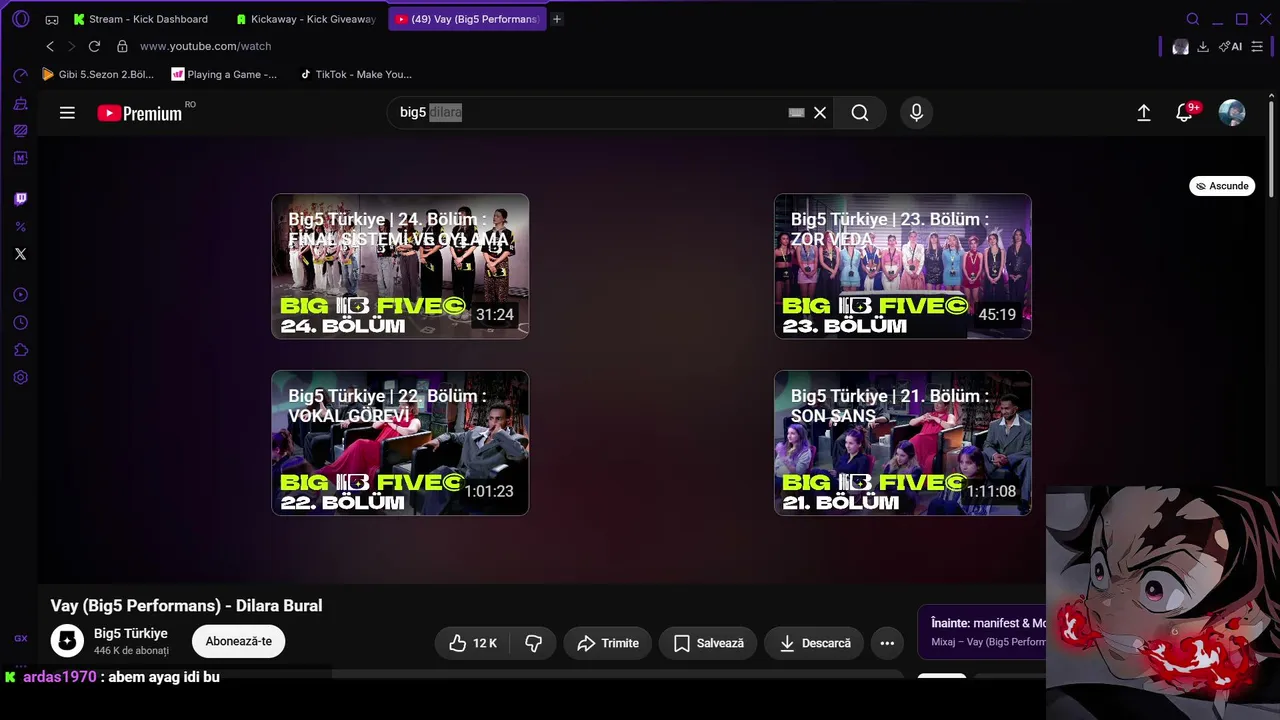Open the browser AI assistant
The height and width of the screenshot is (720, 1280).
click(1230, 46)
